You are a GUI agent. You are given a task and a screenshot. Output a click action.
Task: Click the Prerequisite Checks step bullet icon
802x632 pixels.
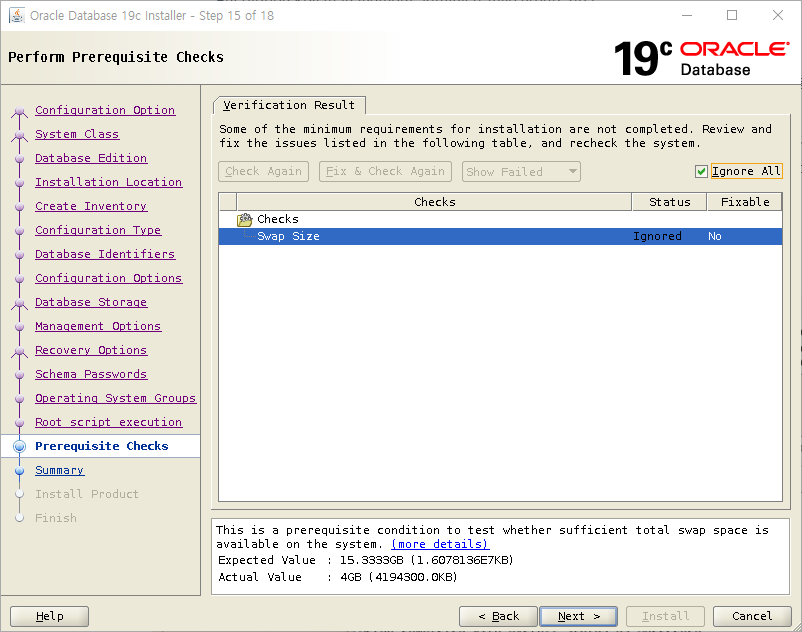pyautogui.click(x=19, y=446)
